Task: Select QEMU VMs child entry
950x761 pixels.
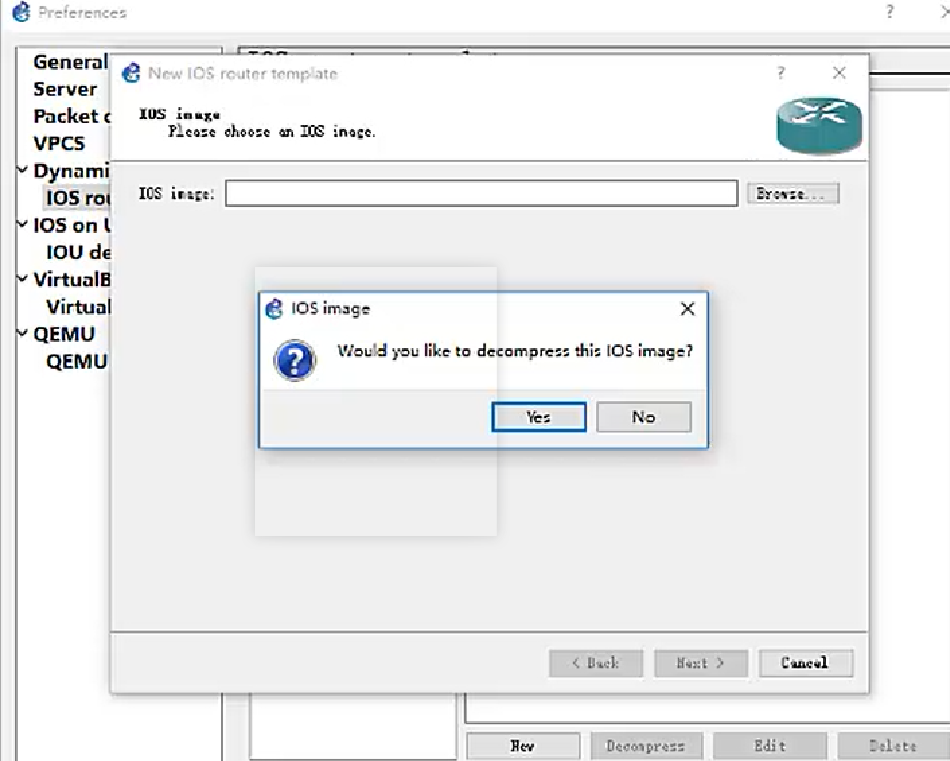Action: [x=77, y=362]
